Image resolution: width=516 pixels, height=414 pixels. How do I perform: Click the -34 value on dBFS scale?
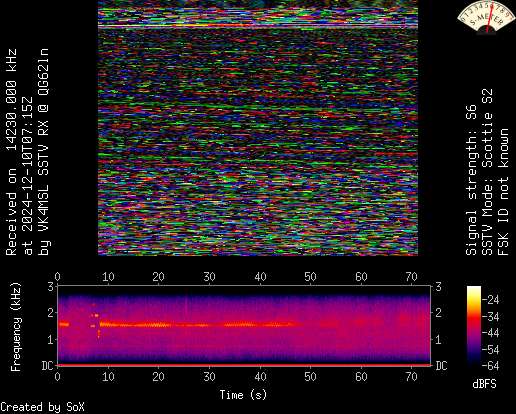pyautogui.click(x=491, y=316)
